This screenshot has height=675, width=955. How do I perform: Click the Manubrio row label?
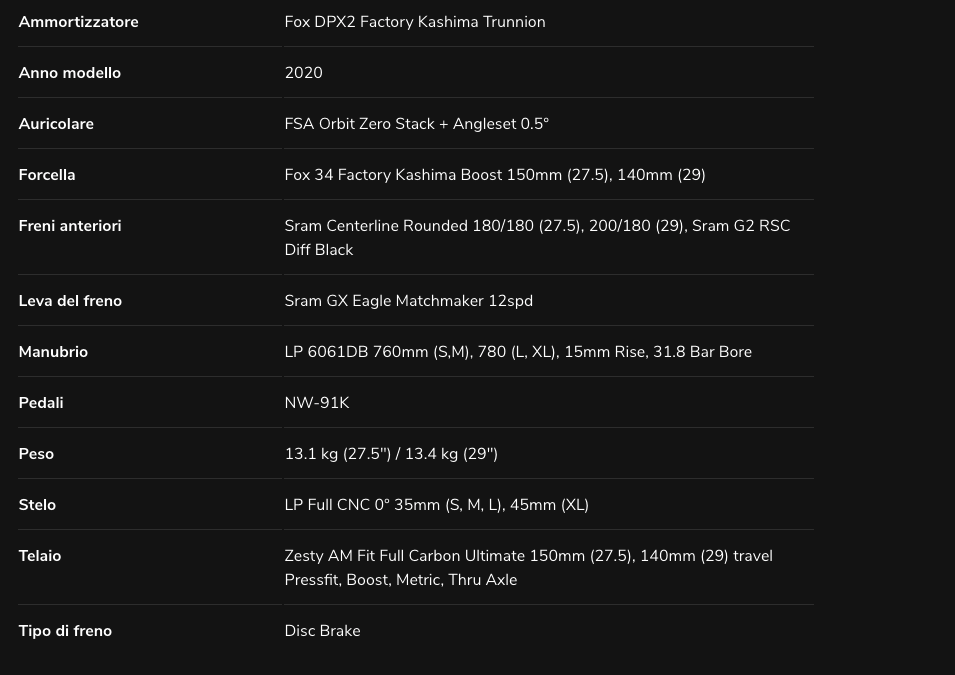coord(53,352)
